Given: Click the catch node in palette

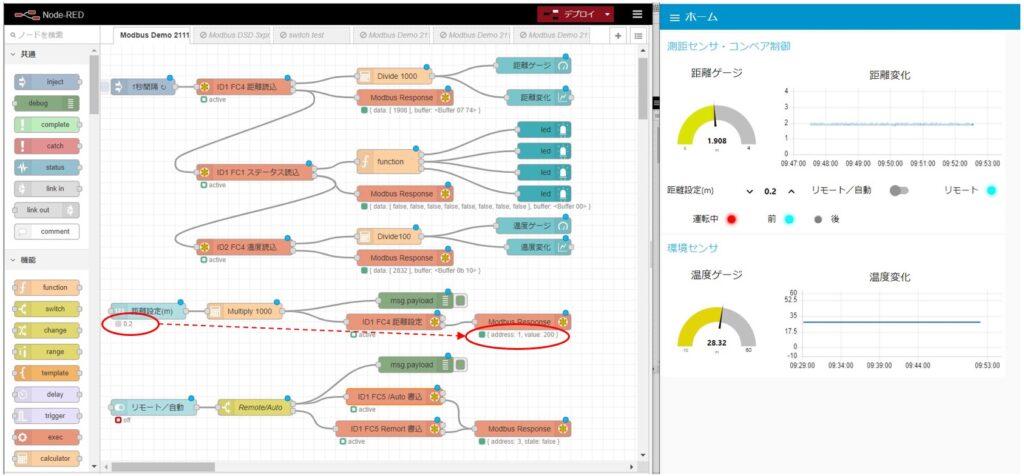Looking at the screenshot, I should coord(48,146).
